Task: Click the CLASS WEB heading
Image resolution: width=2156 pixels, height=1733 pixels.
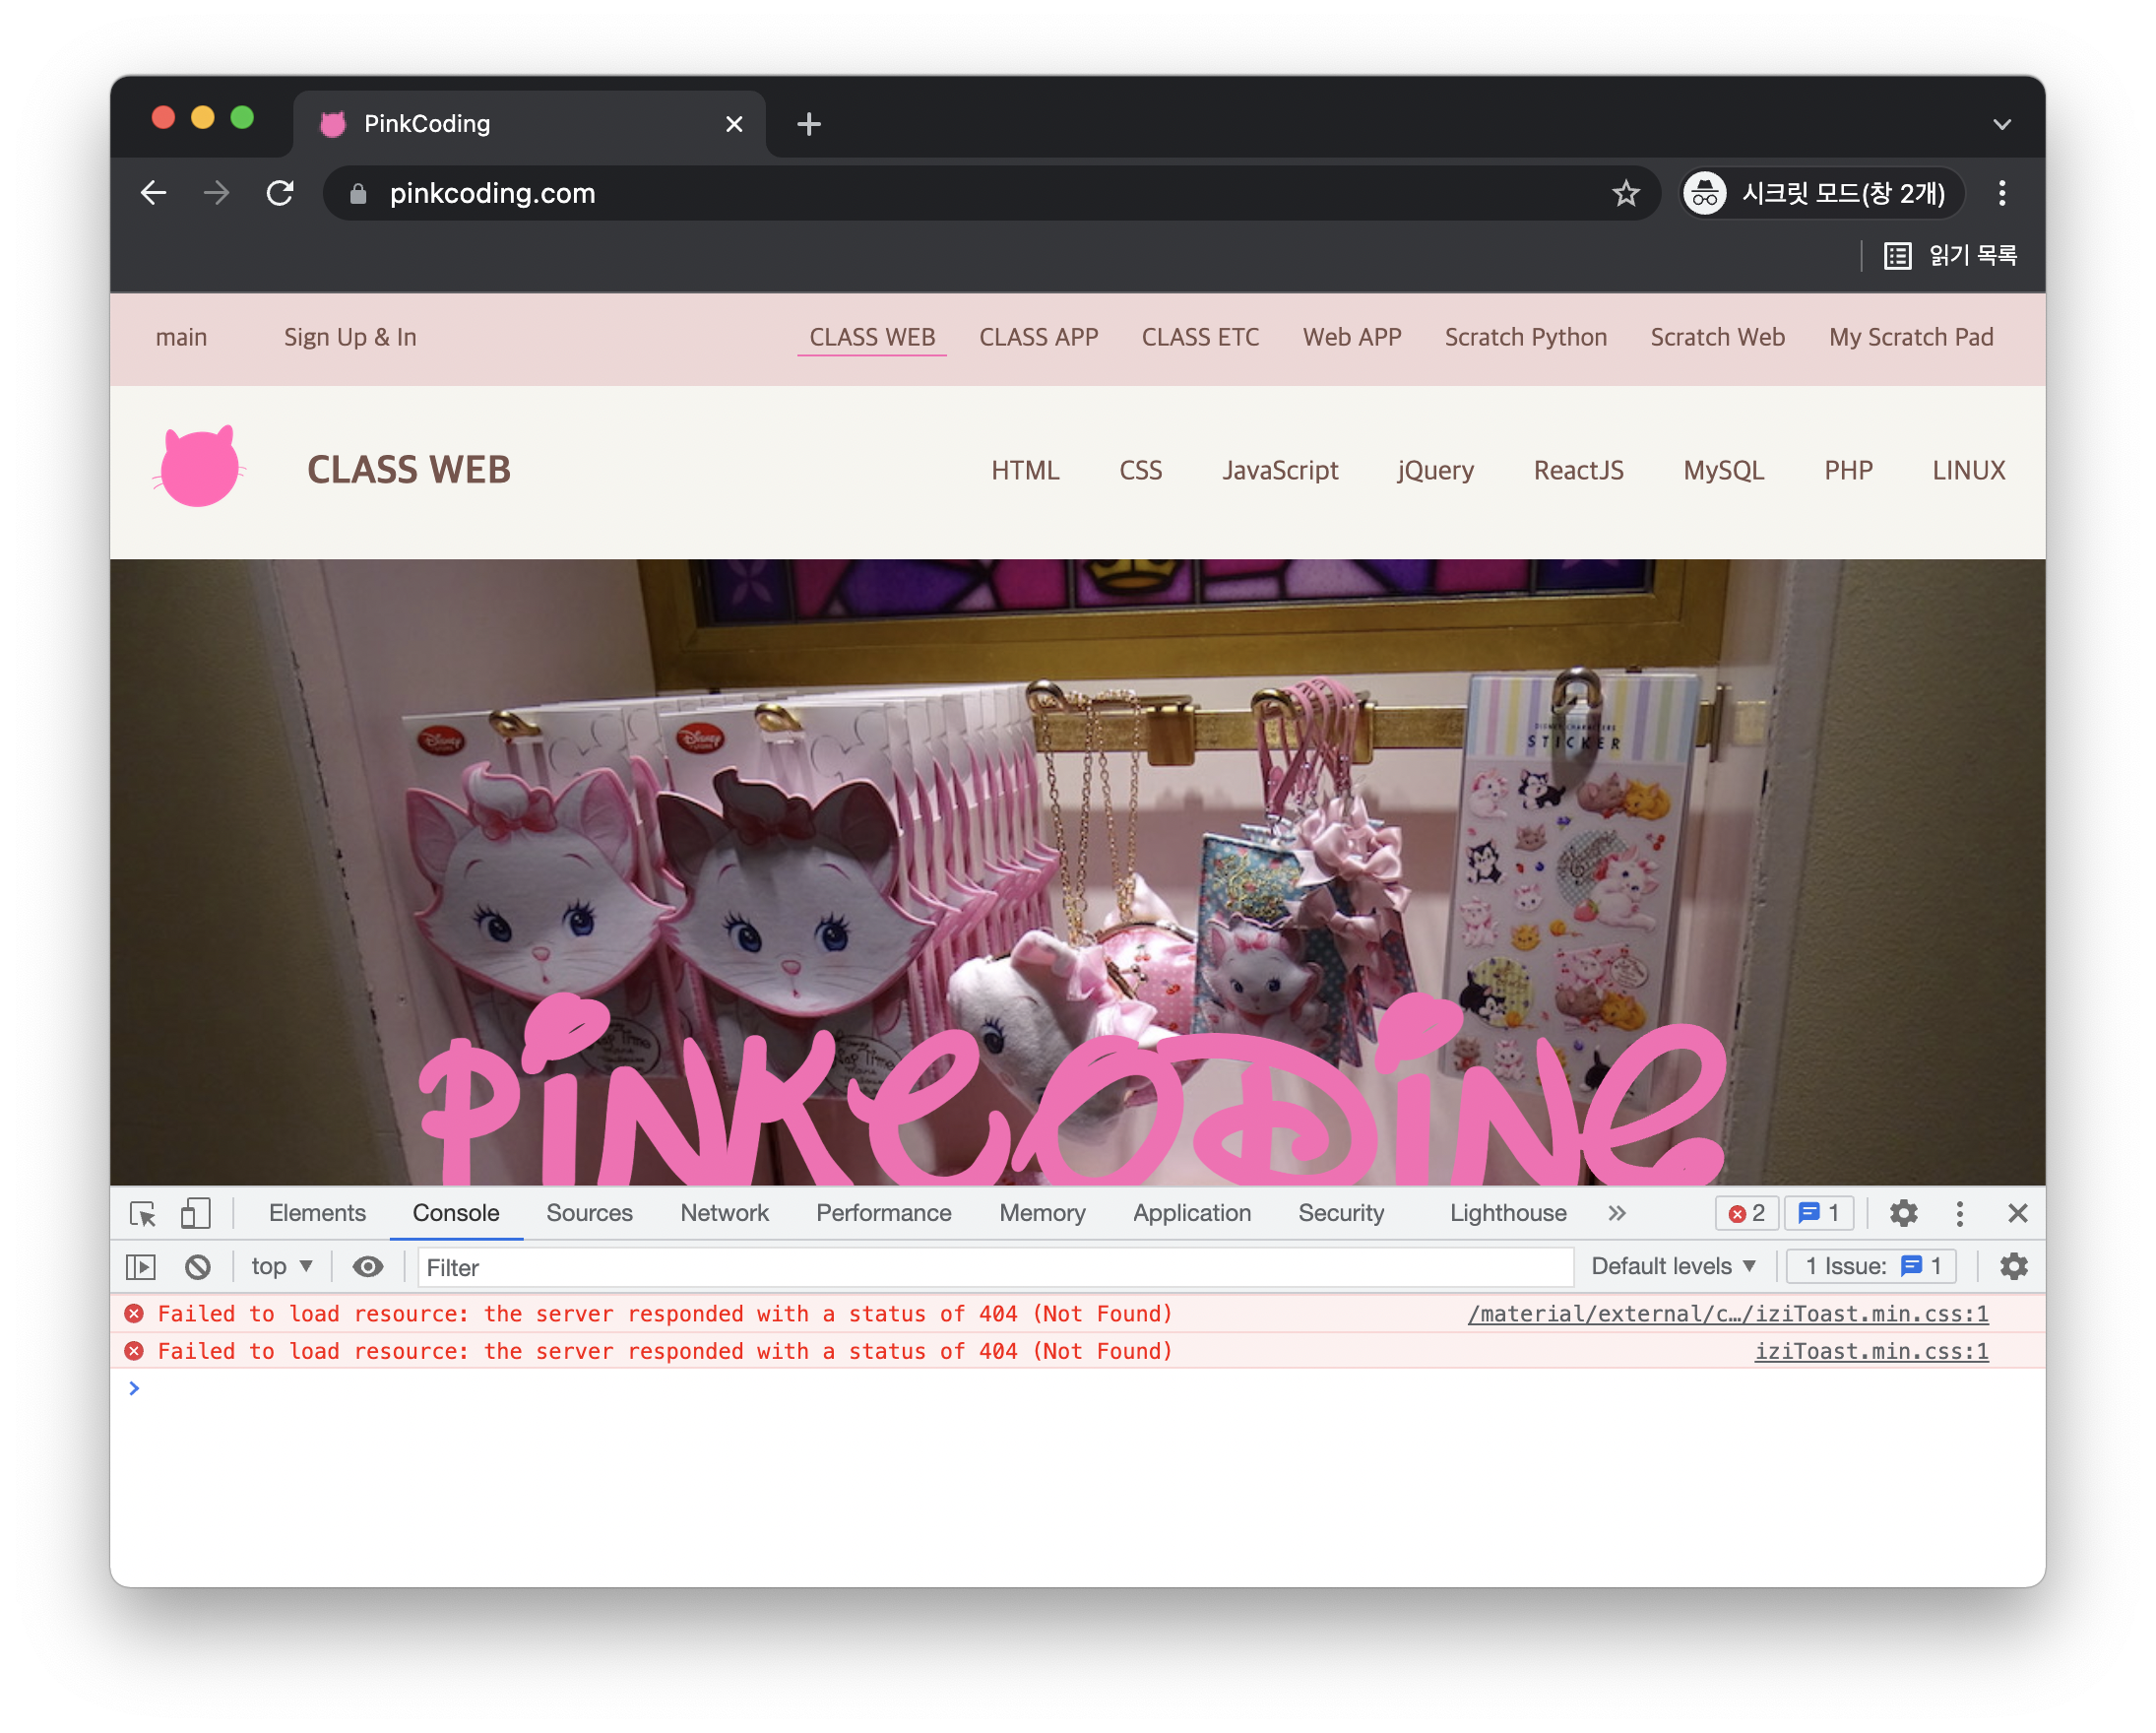Action: [x=409, y=469]
